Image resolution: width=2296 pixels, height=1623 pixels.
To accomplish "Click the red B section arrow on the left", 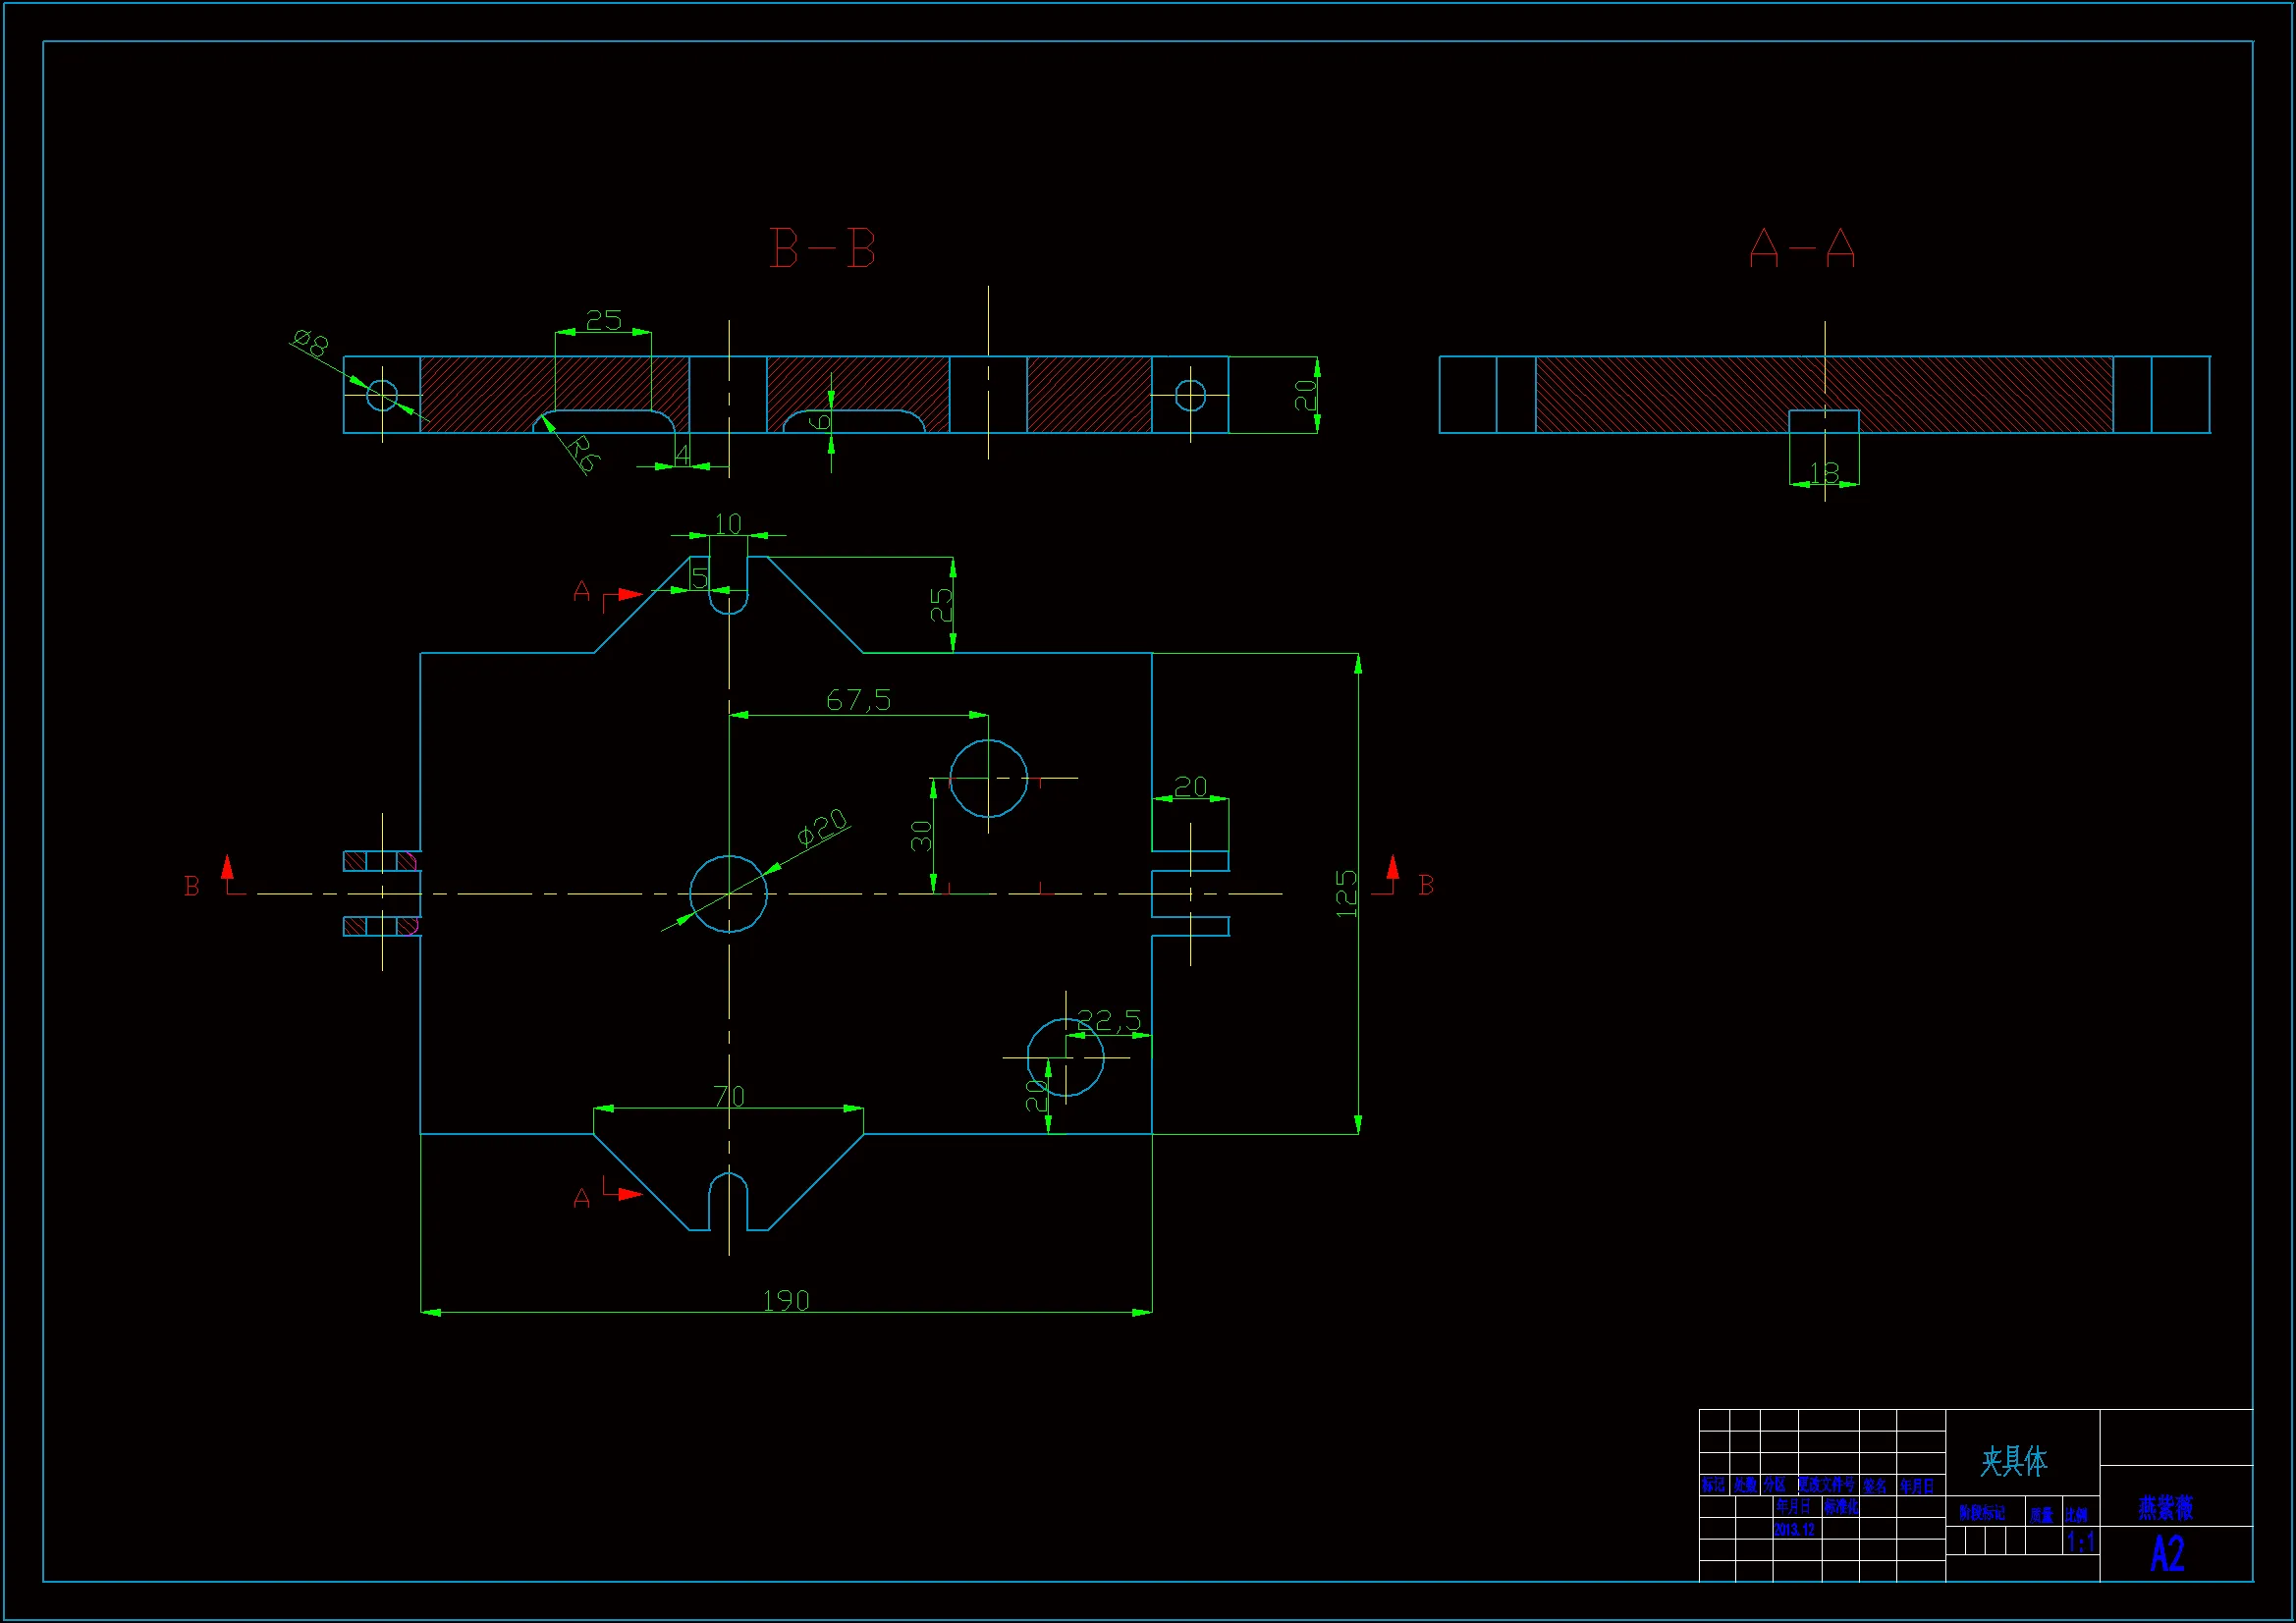I will pos(228,868).
